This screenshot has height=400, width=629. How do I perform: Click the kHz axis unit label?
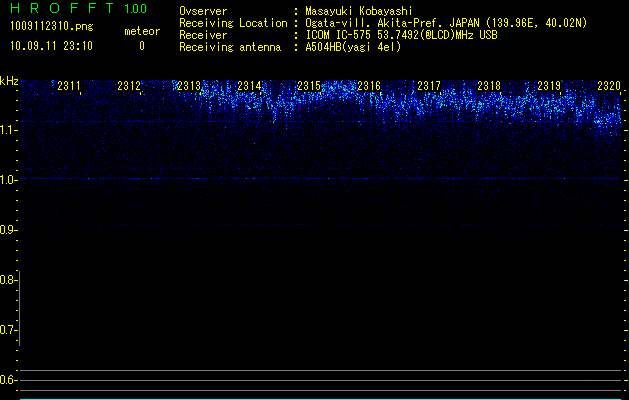pyautogui.click(x=9, y=81)
